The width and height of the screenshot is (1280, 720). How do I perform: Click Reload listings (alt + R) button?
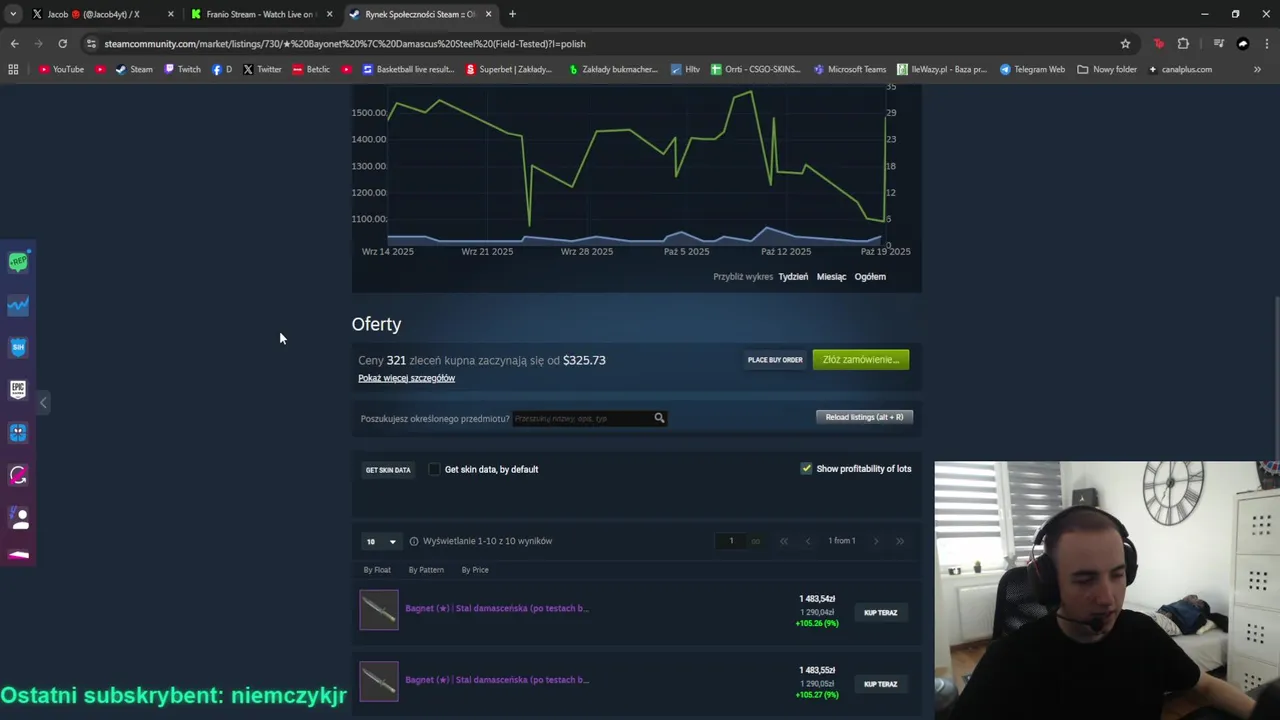(864, 417)
